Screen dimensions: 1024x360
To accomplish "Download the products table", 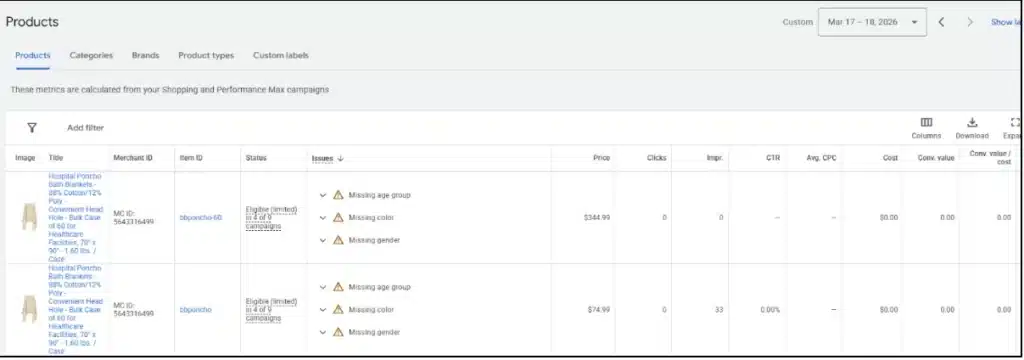I will click(972, 128).
